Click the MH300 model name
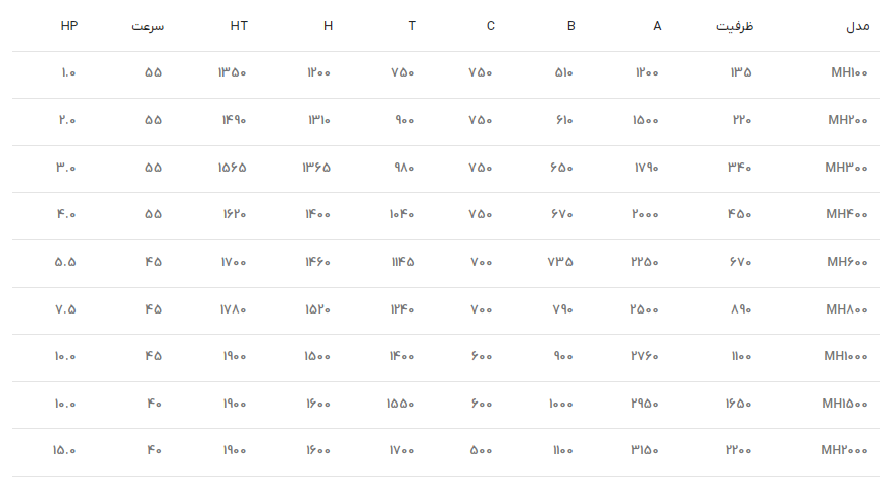Viewport: 896px width, 477px height. tap(850, 167)
